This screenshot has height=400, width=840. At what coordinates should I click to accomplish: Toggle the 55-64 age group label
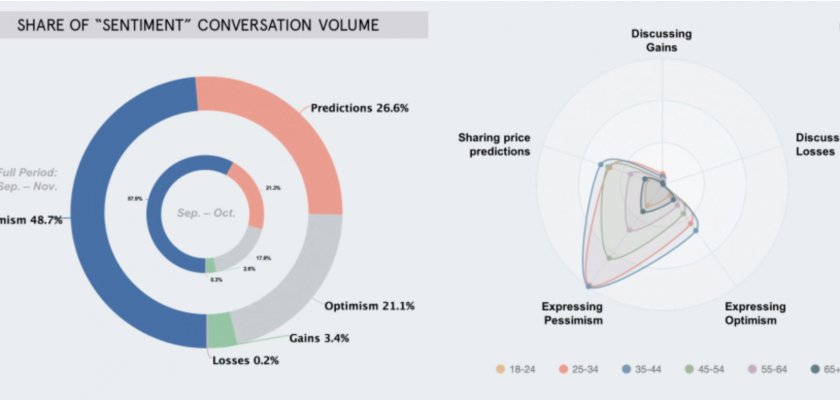774,369
